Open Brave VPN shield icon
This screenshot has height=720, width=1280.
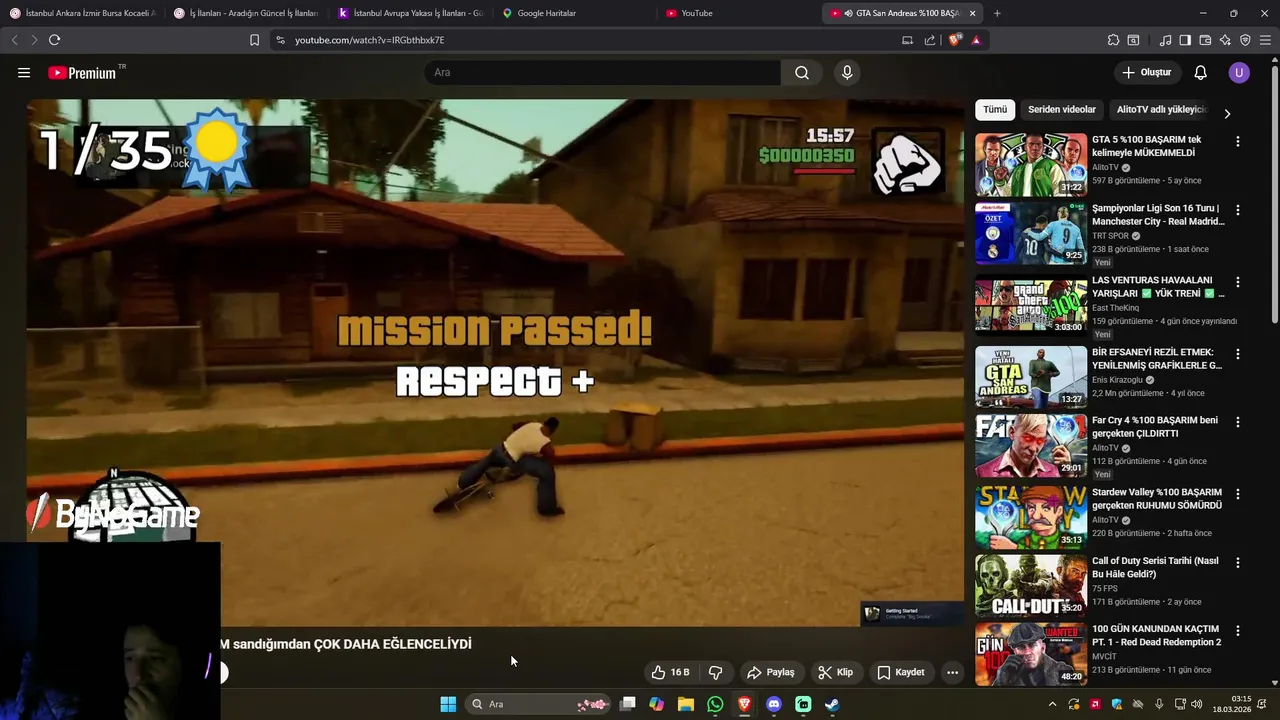tap(1245, 40)
